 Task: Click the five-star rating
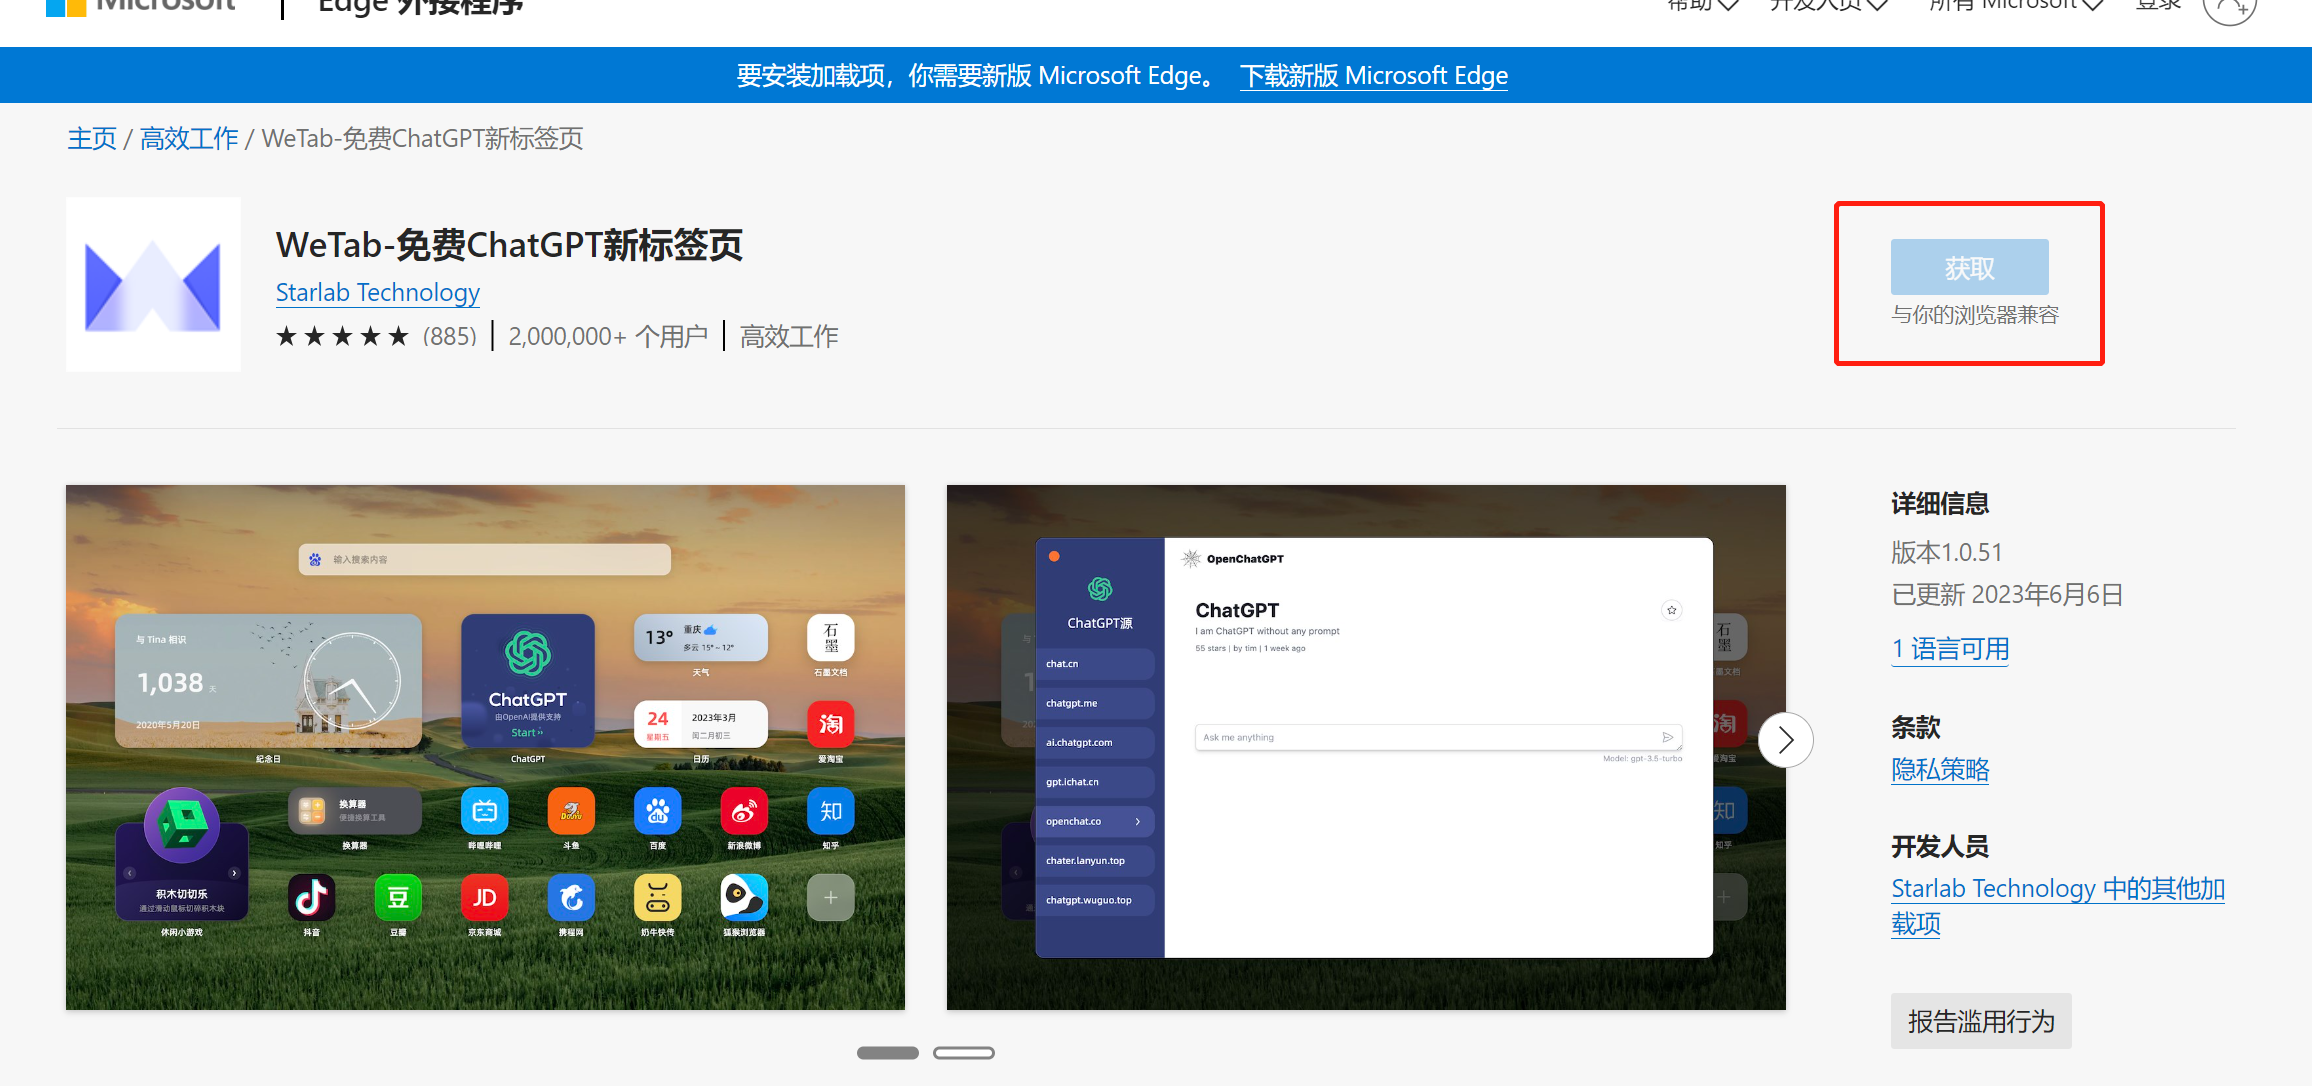click(x=342, y=336)
